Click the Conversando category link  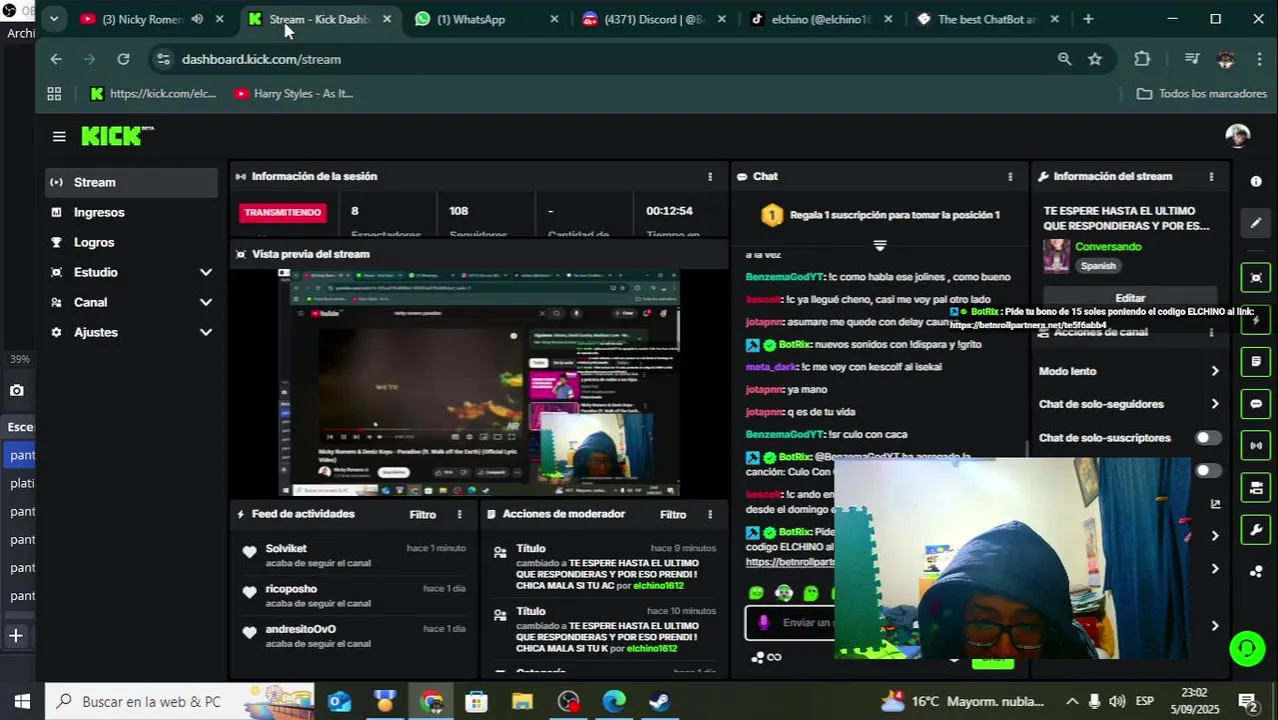[1108, 247]
